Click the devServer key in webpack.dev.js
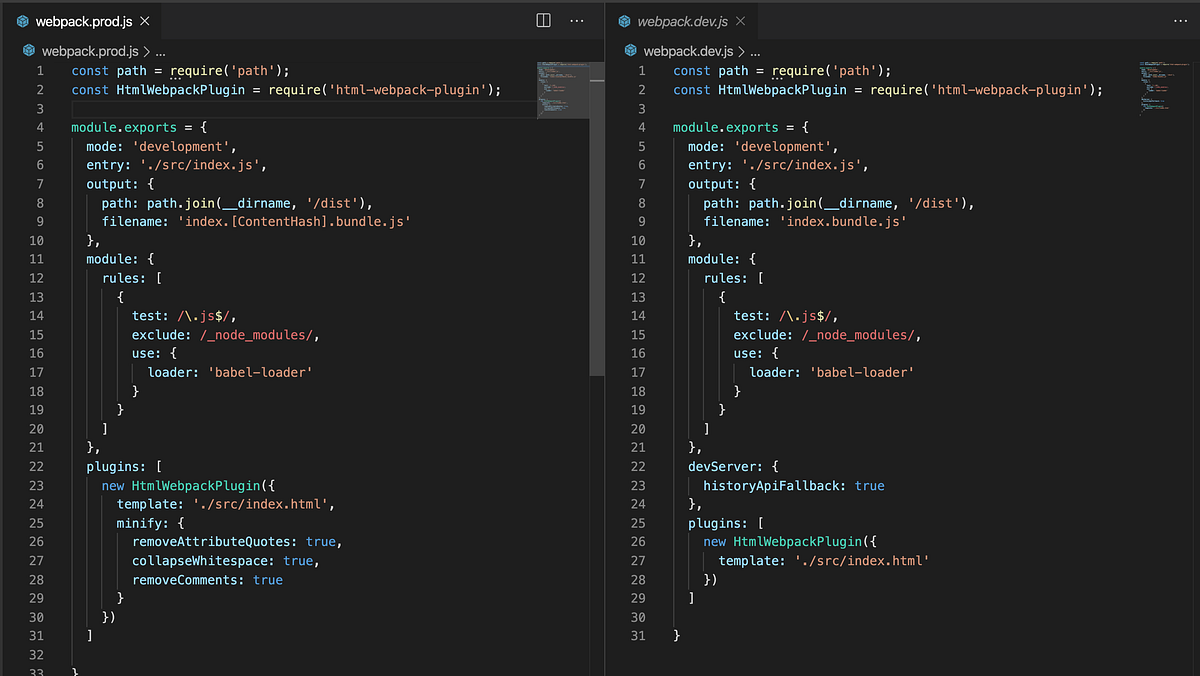1200x676 pixels. [x=721, y=466]
